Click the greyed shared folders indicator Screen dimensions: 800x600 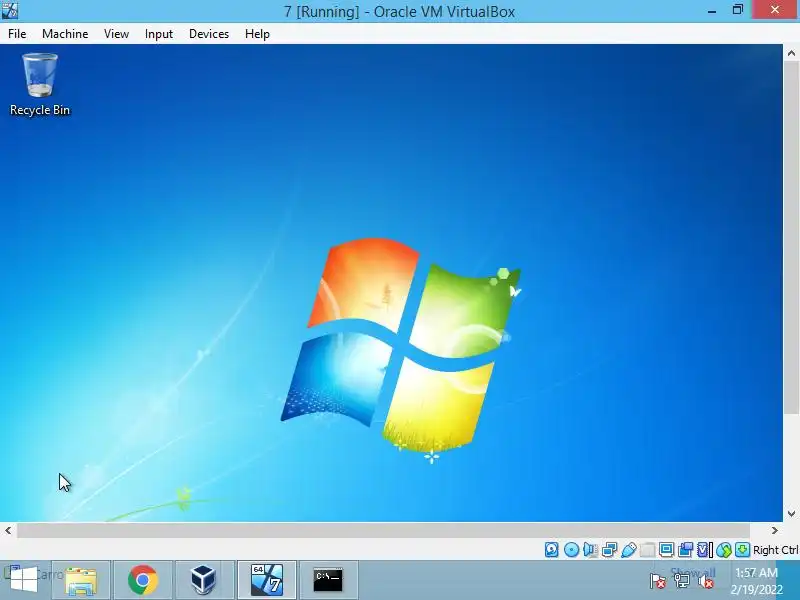(647, 549)
